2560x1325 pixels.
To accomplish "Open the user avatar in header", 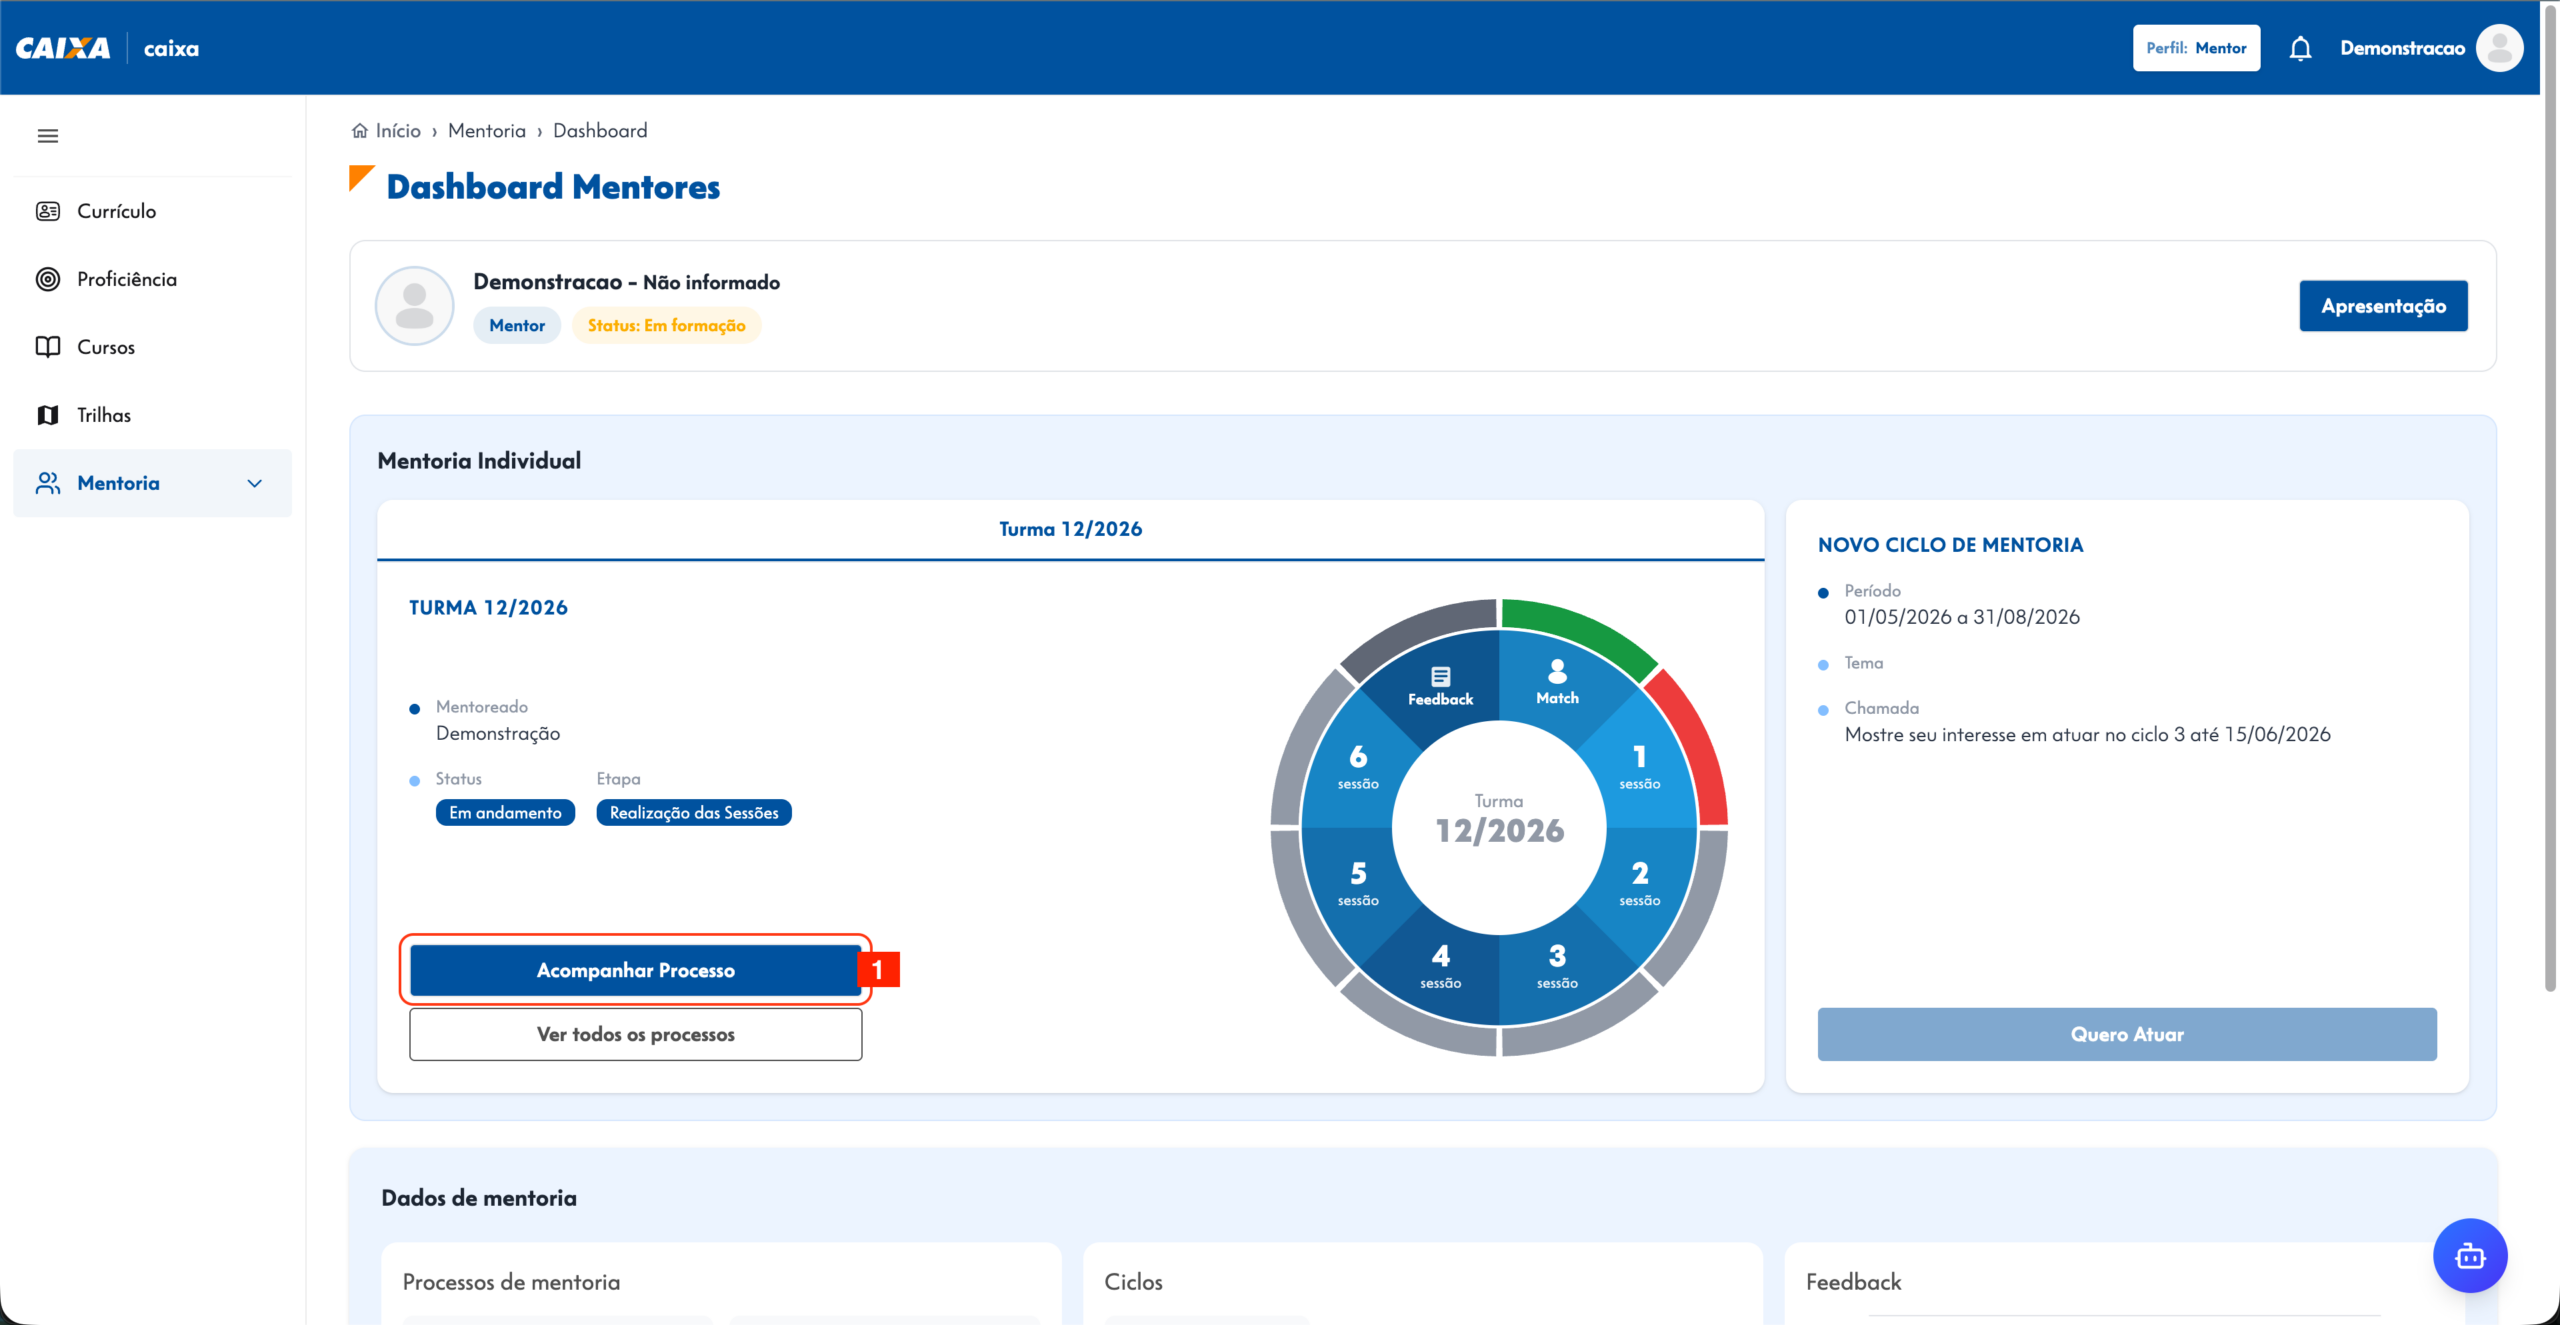I will click(2499, 48).
